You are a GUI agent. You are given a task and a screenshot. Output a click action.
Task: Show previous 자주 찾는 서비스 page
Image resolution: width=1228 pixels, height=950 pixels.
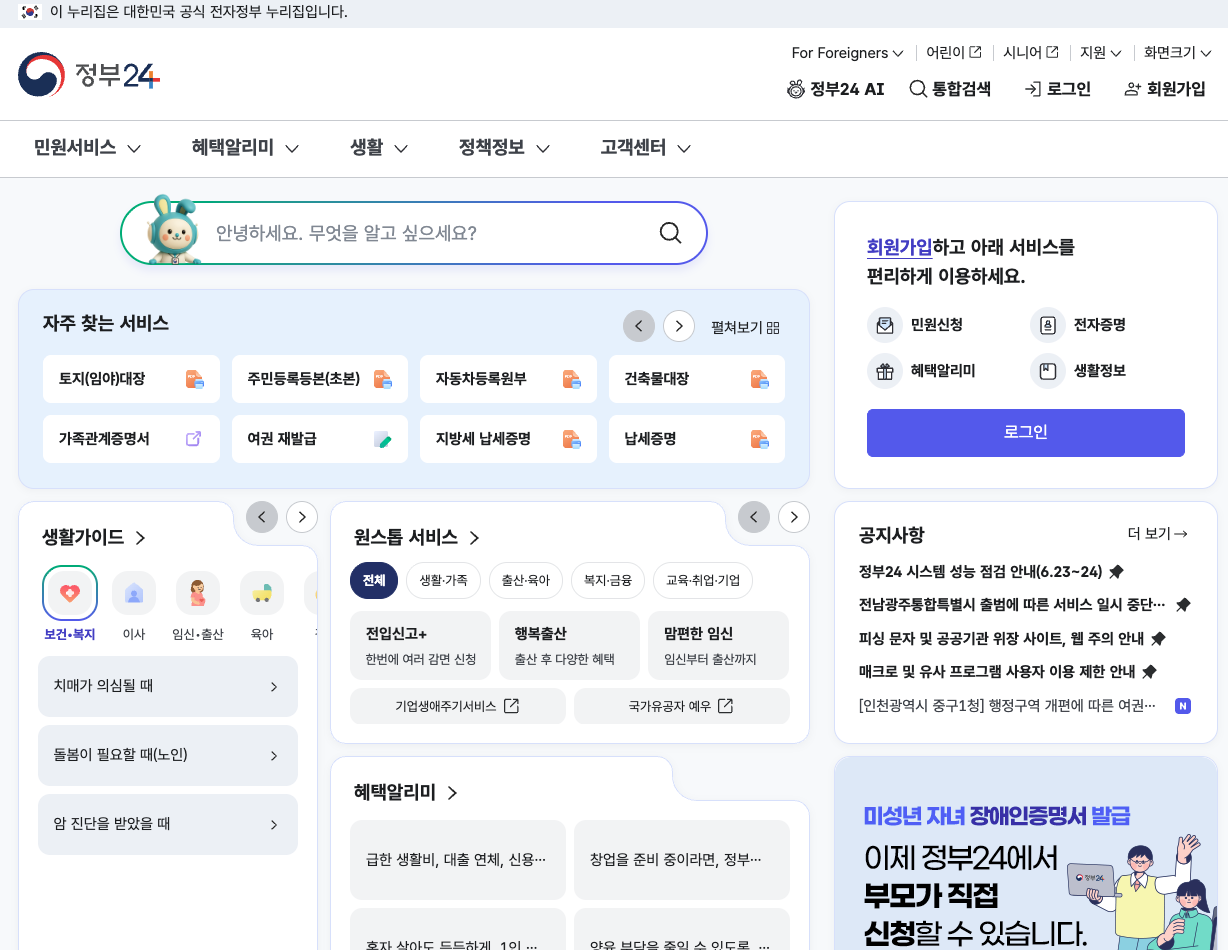tap(639, 326)
